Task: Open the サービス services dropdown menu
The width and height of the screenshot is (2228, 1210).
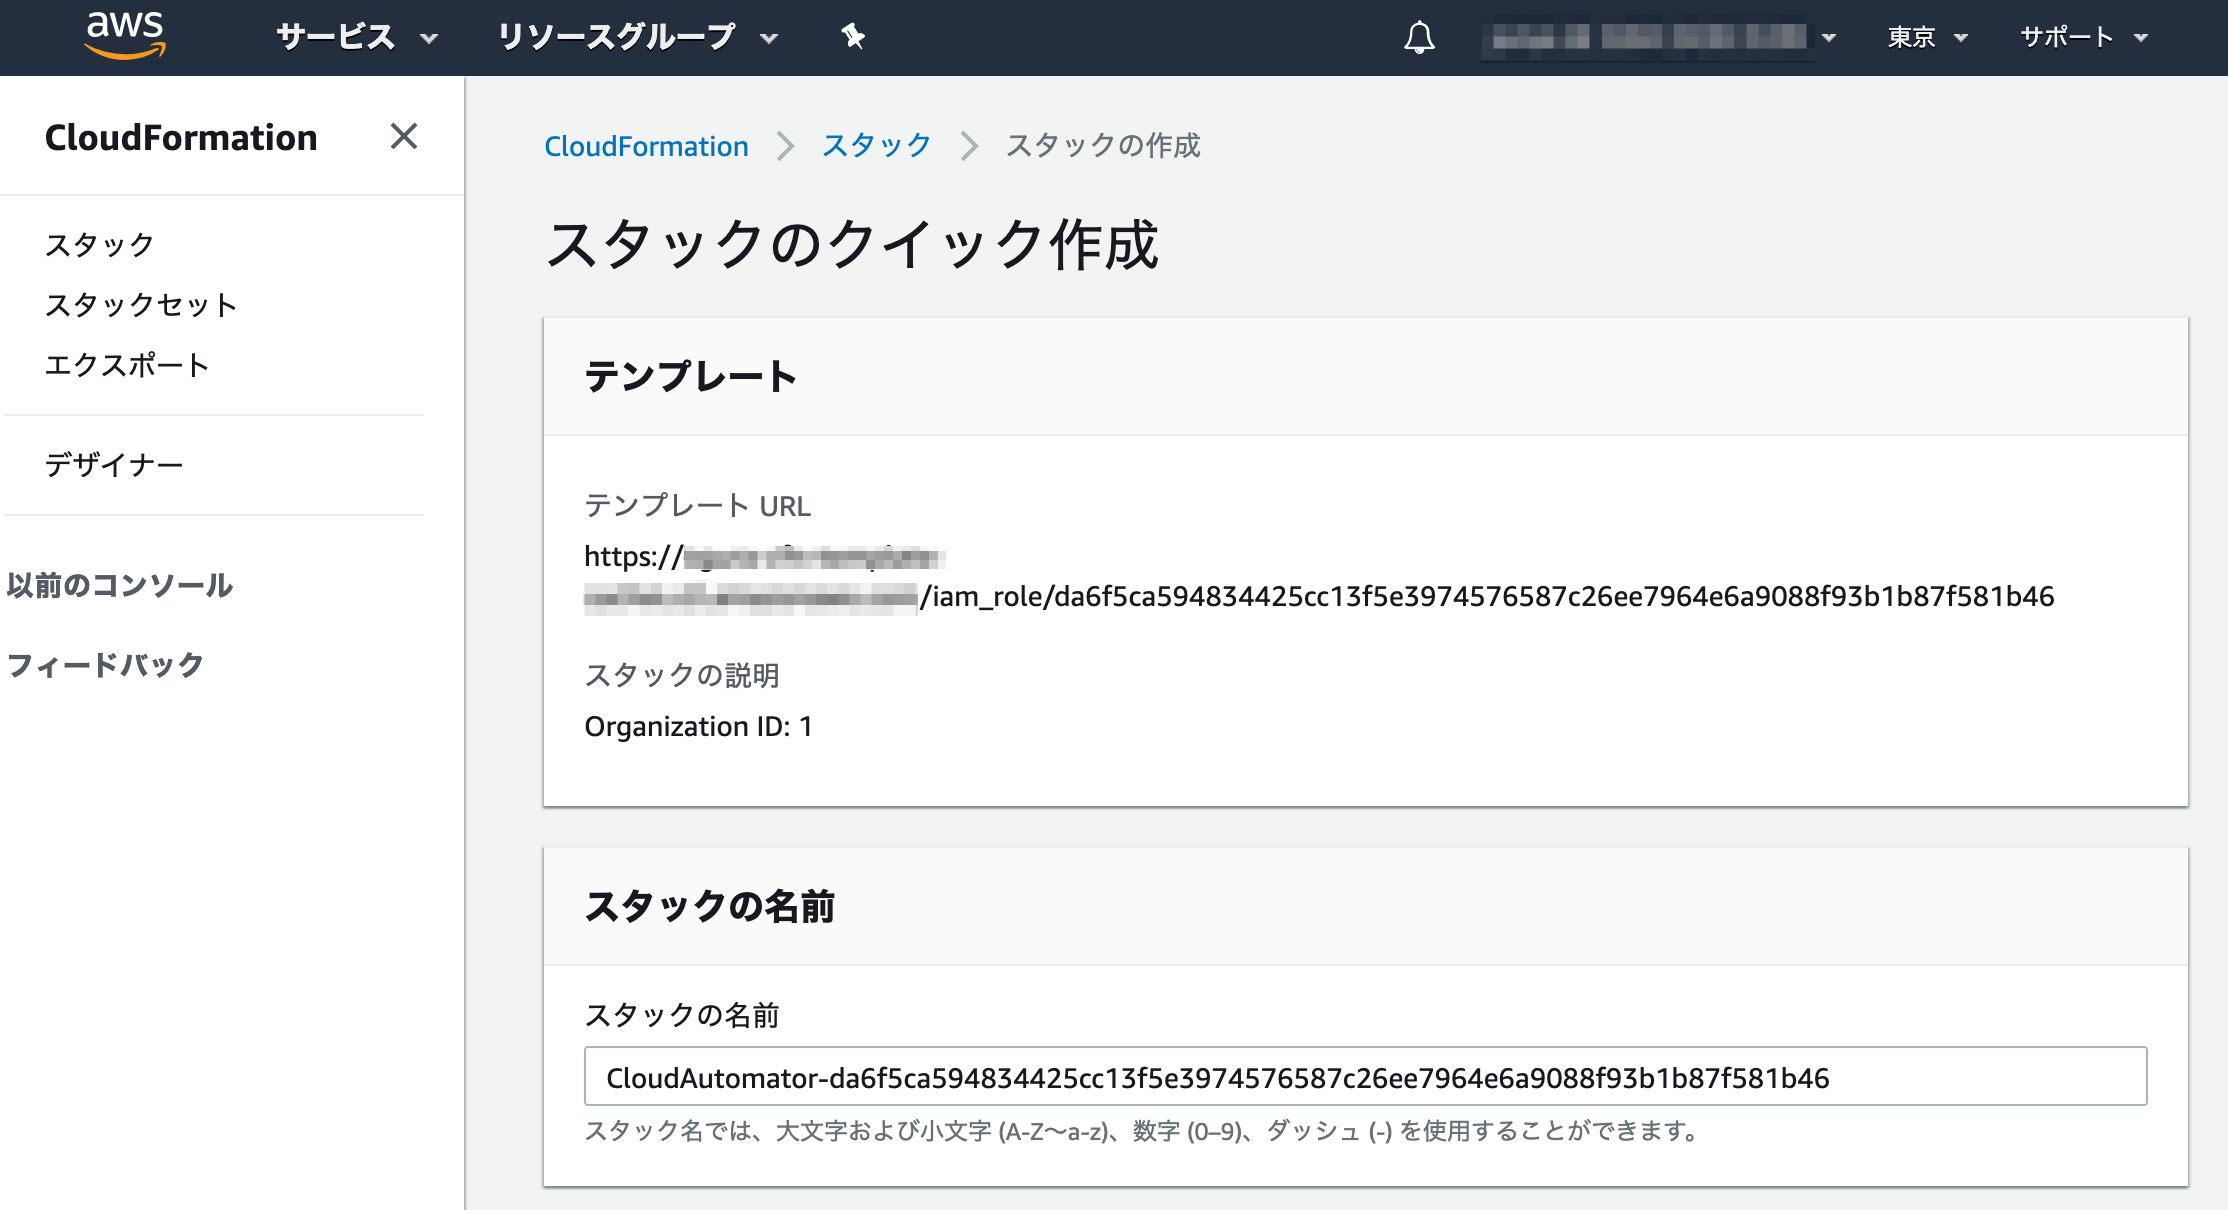Action: 357,38
